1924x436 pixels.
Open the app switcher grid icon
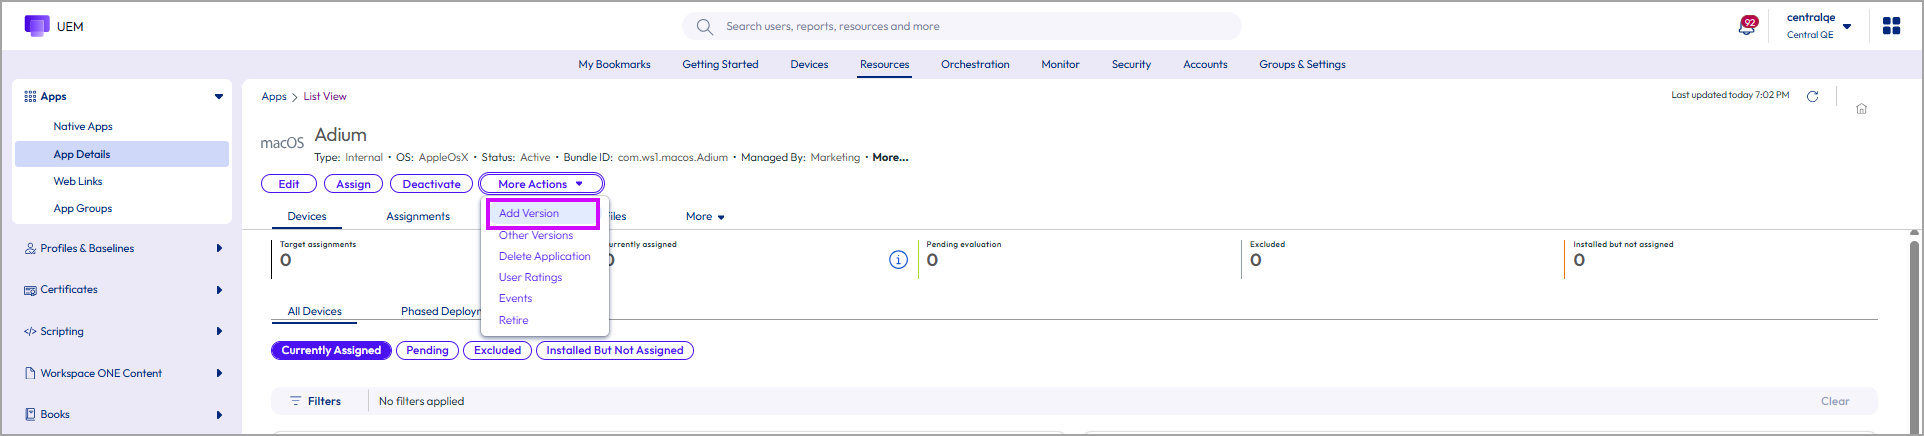pyautogui.click(x=1891, y=26)
